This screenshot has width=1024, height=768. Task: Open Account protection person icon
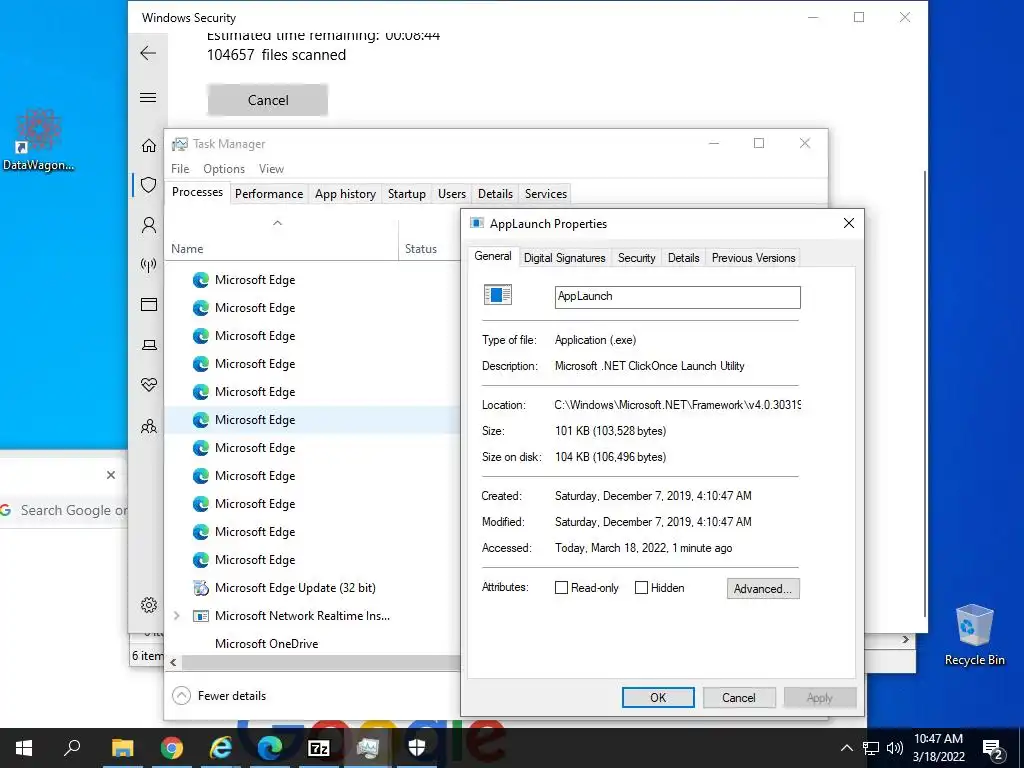coord(149,225)
